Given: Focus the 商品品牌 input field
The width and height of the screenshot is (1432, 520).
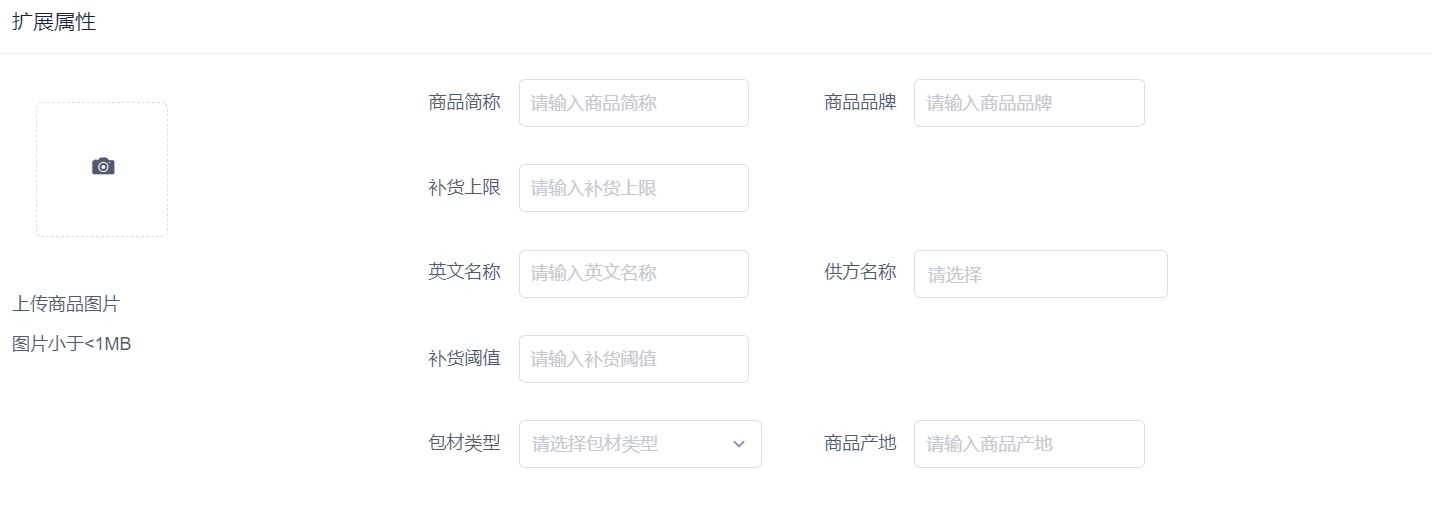Looking at the screenshot, I should [1029, 103].
